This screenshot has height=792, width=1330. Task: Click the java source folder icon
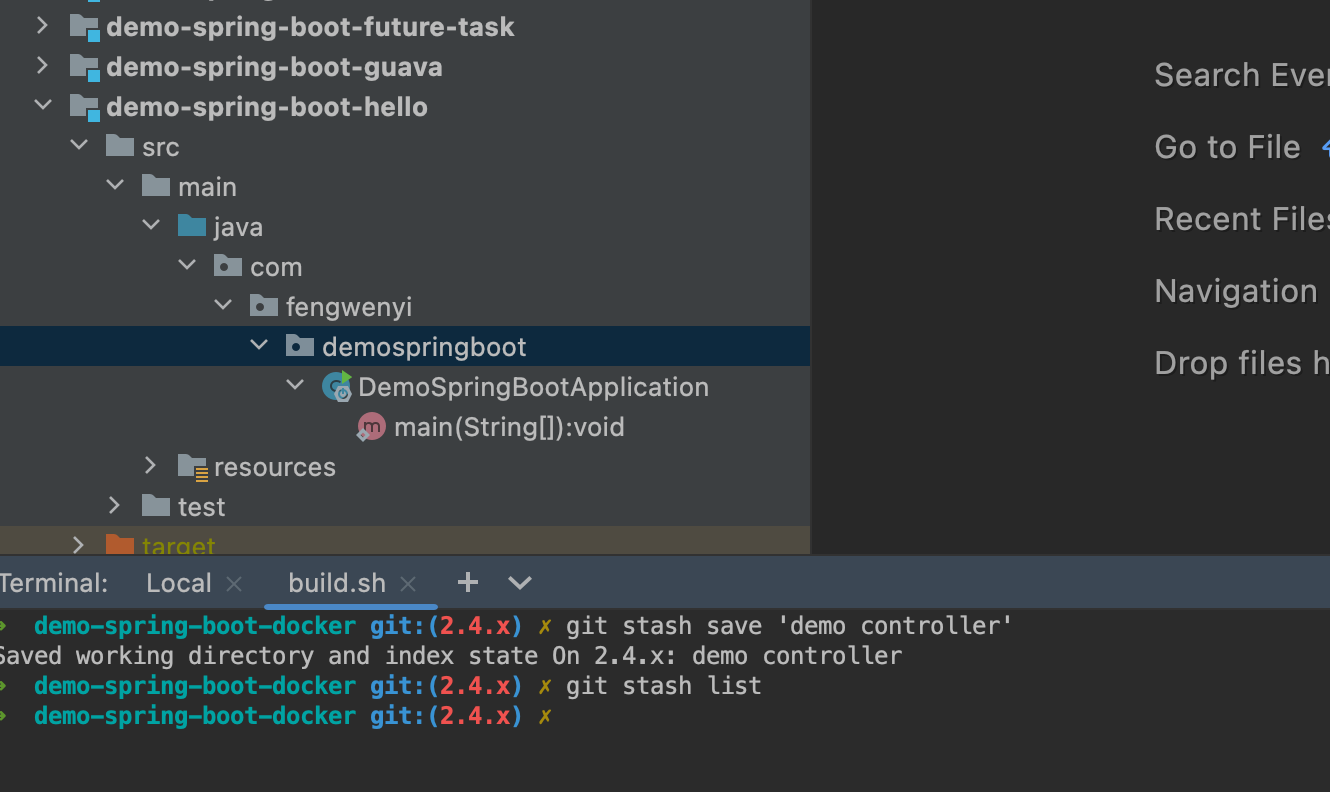click(x=192, y=227)
